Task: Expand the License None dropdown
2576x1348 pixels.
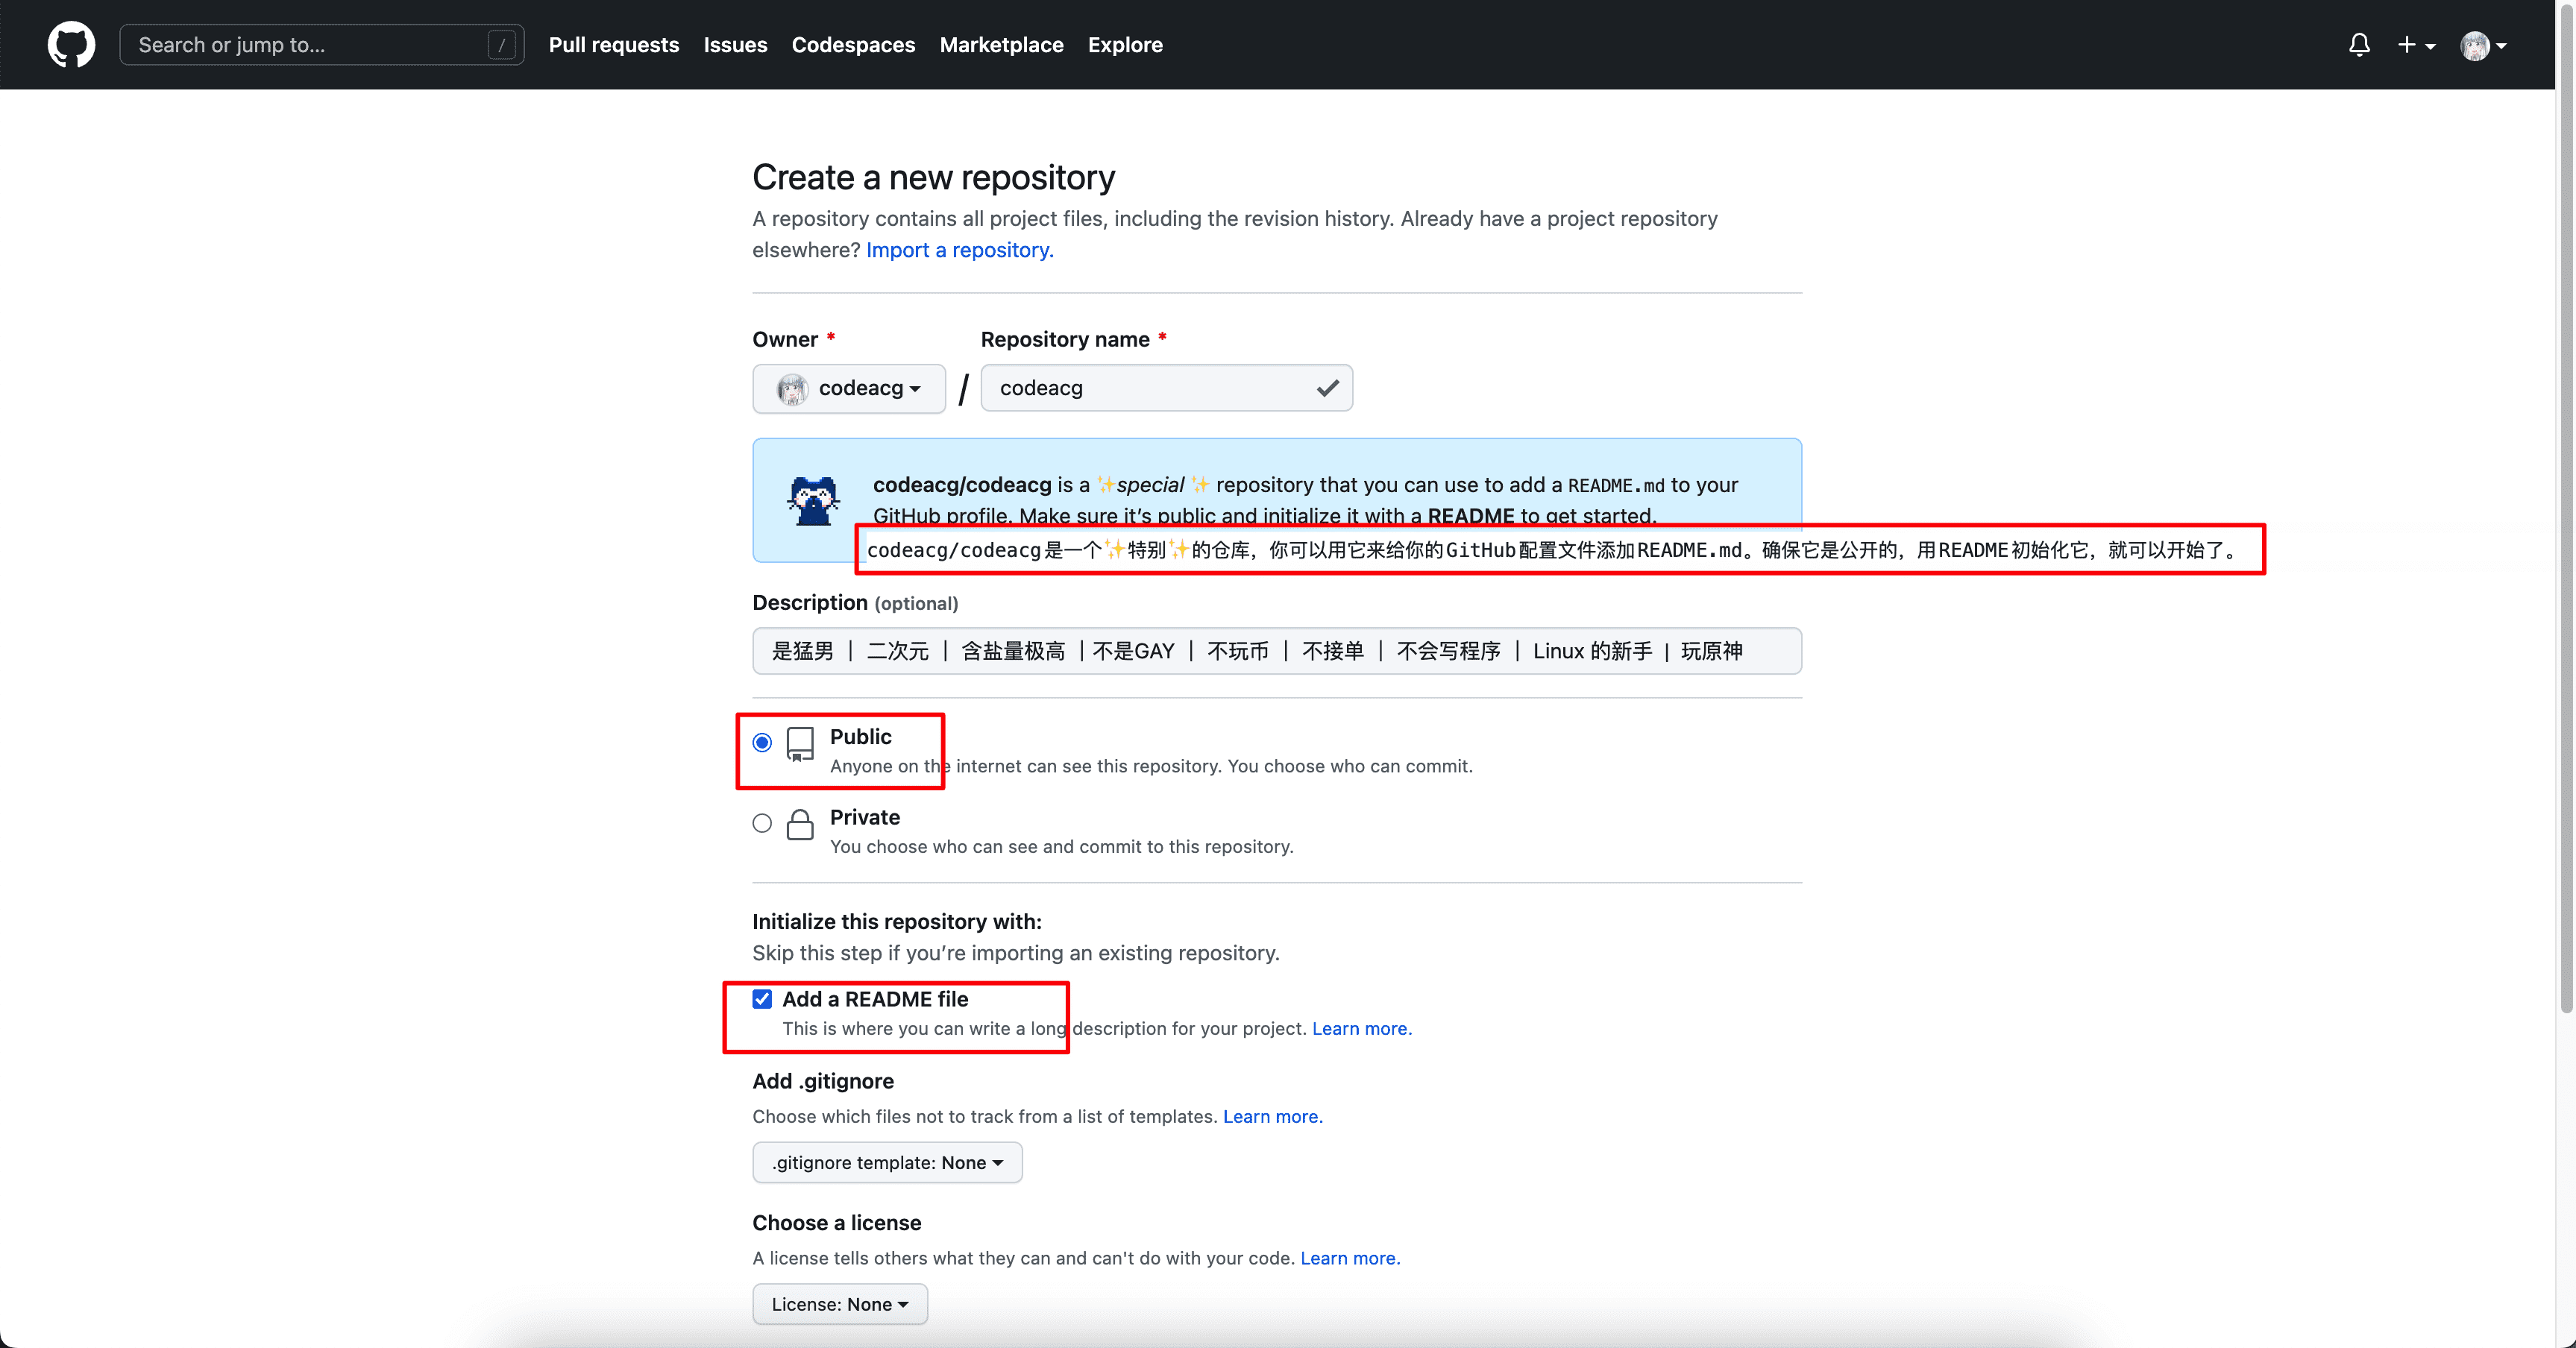Action: point(839,1304)
